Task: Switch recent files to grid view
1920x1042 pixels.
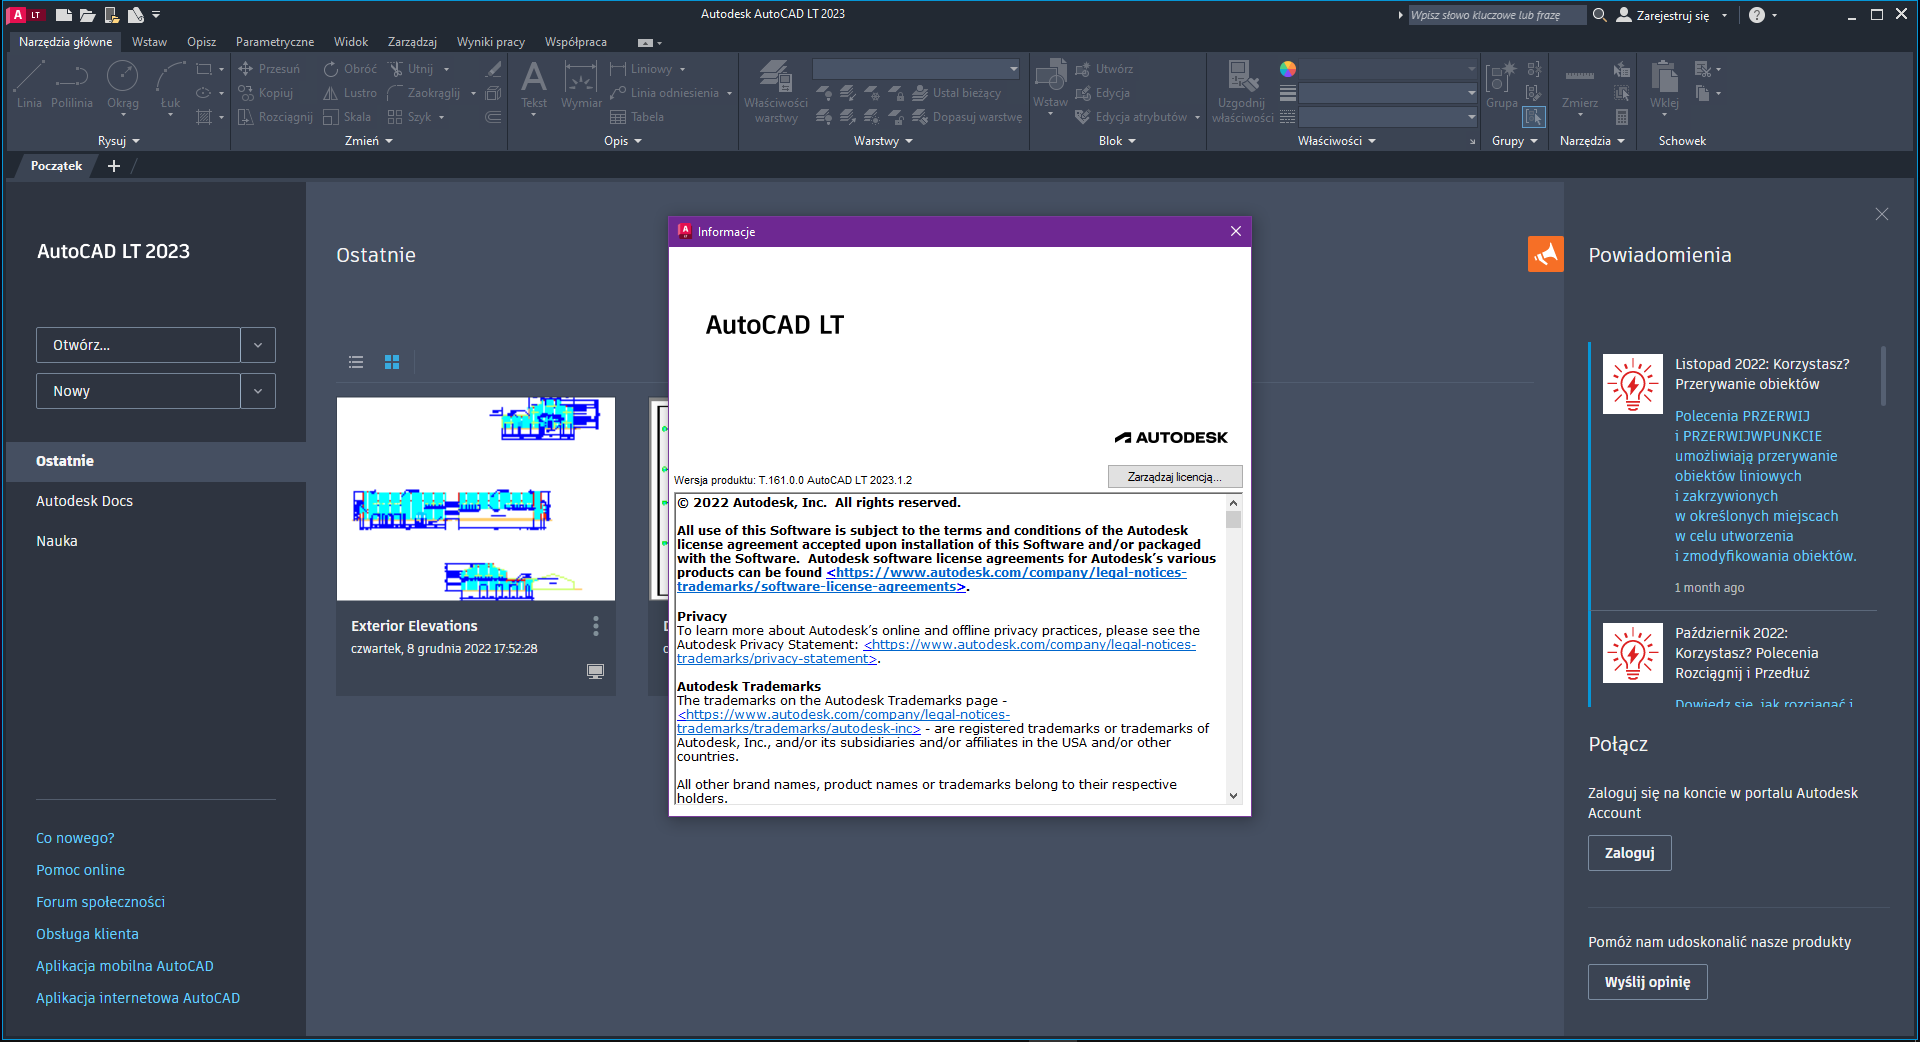Action: [x=392, y=362]
